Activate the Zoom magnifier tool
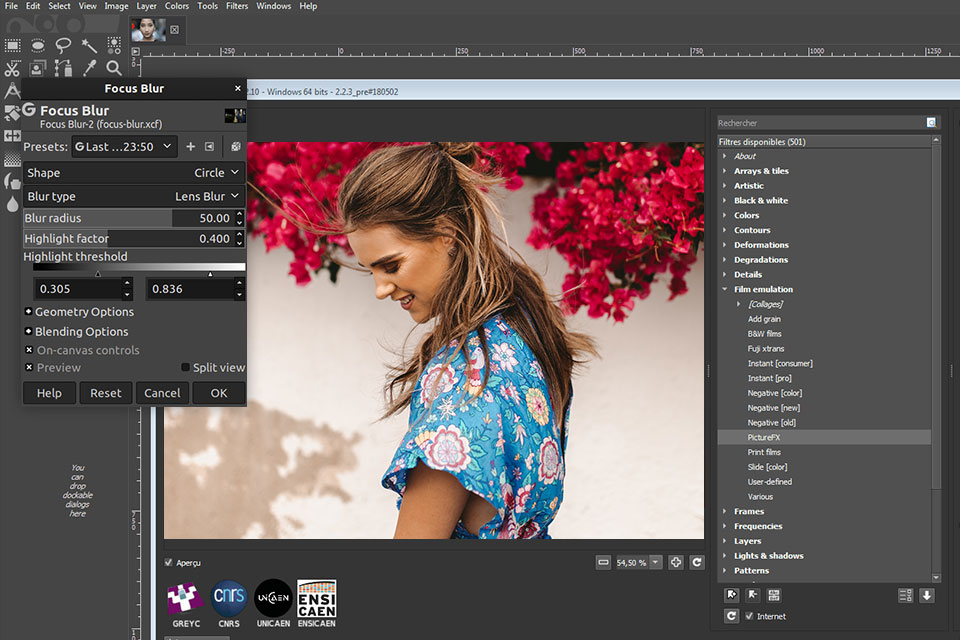This screenshot has height=640, width=960. 114,68
